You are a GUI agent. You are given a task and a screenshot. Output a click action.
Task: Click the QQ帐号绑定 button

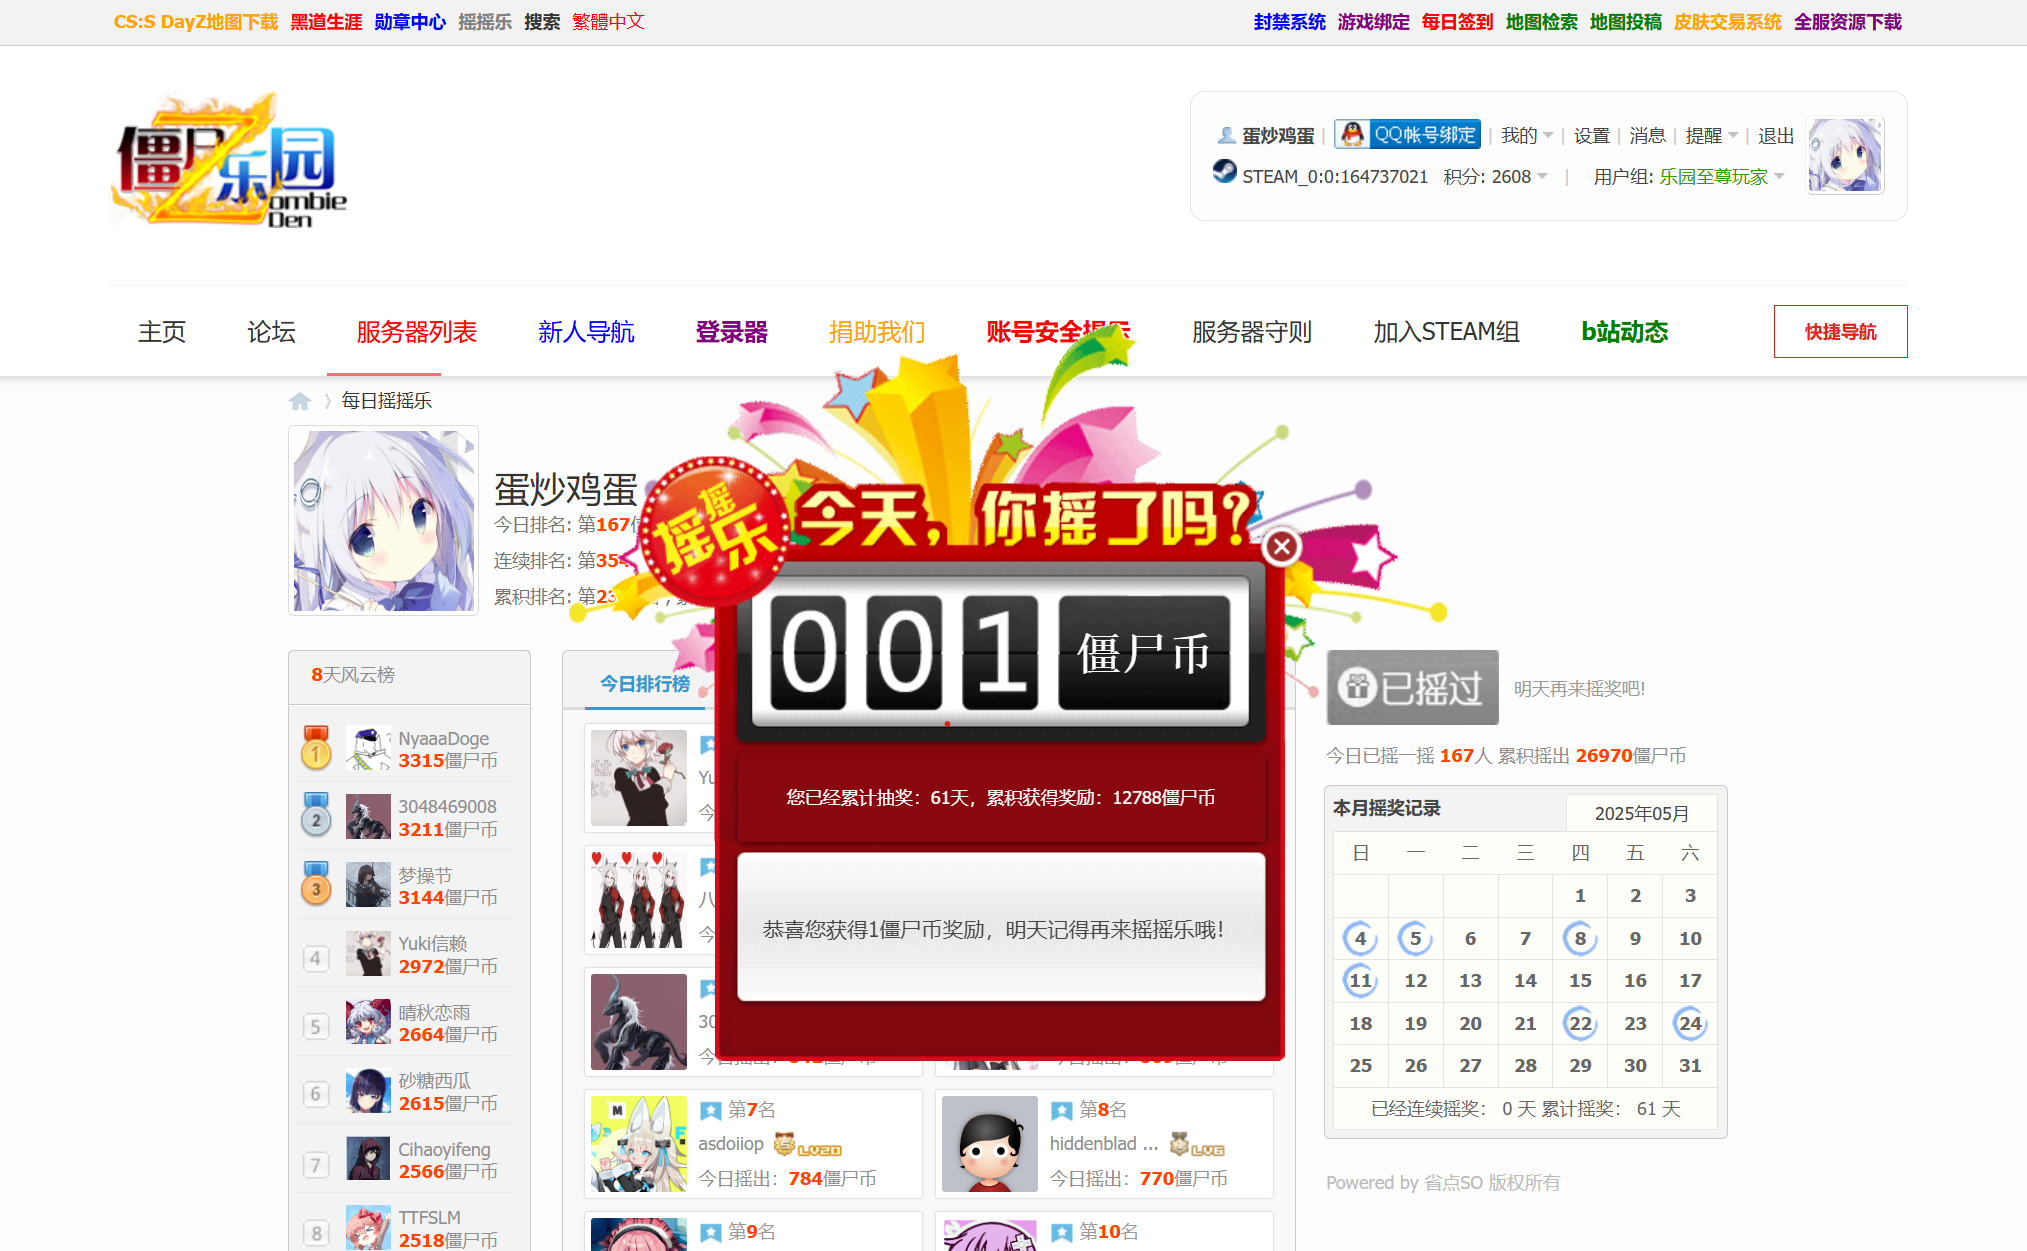point(1407,134)
